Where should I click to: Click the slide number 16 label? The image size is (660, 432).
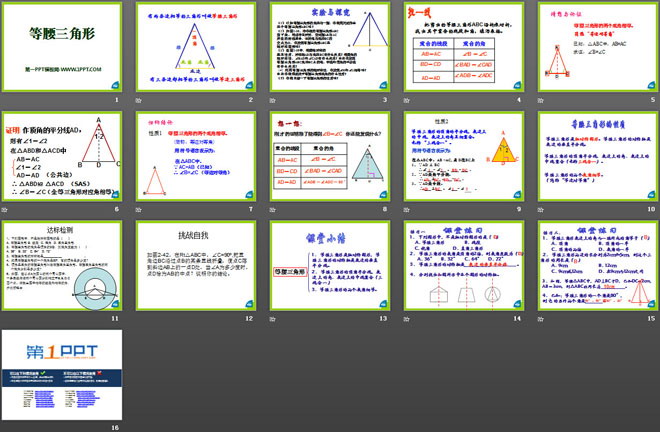[x=115, y=427]
